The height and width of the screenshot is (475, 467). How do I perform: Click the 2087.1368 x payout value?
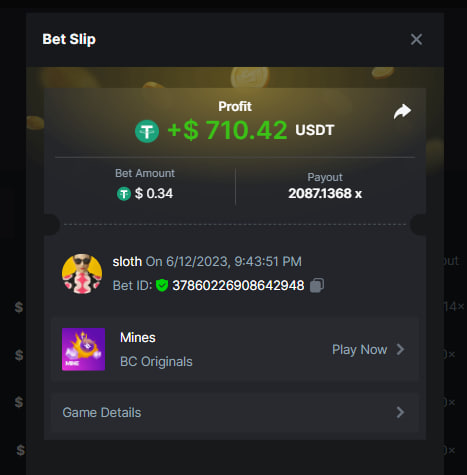pyautogui.click(x=325, y=193)
